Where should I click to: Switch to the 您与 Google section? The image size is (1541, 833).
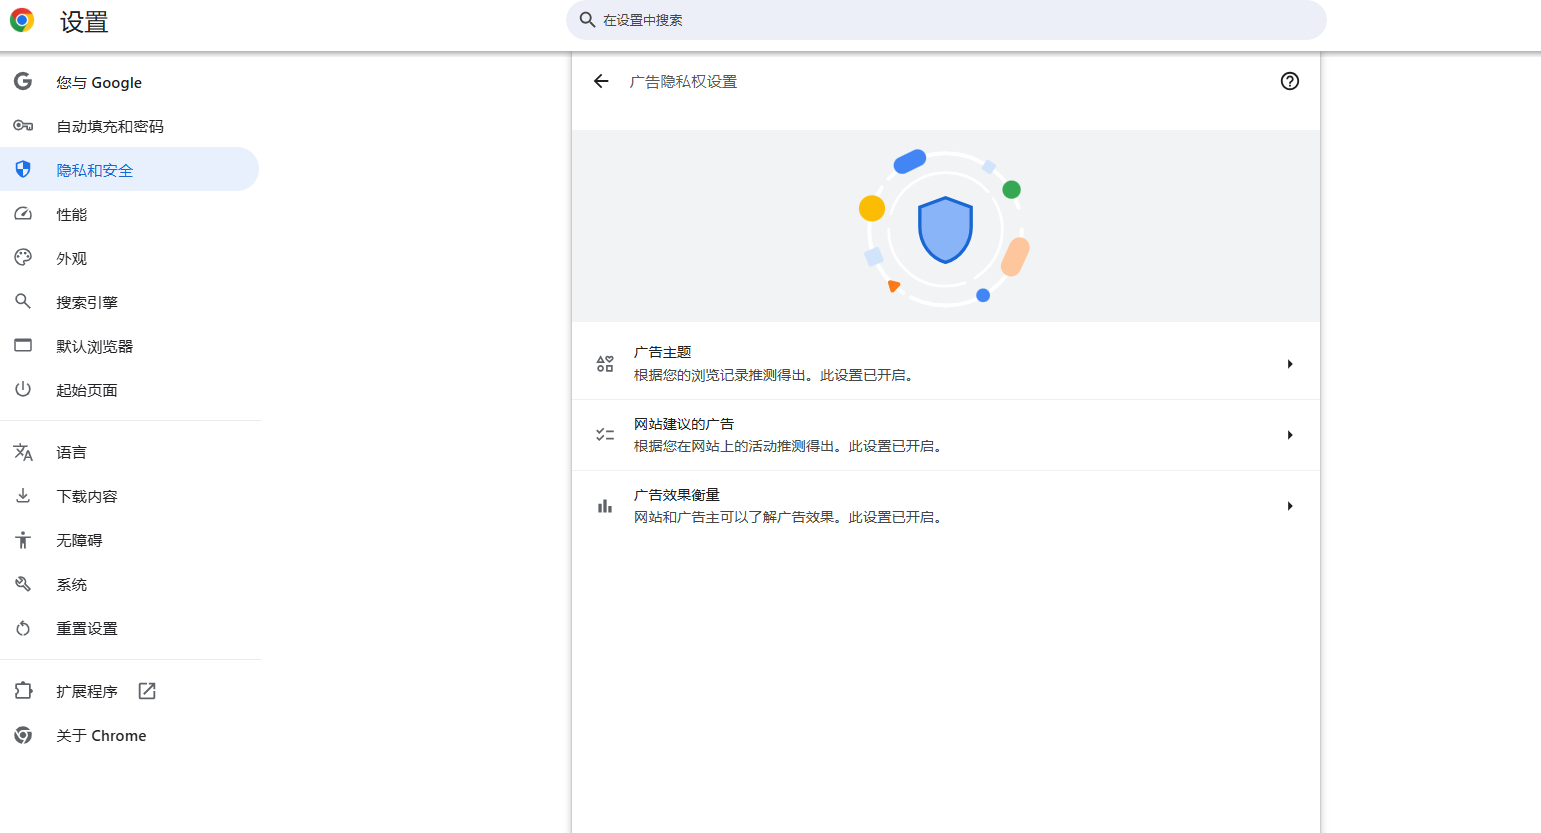98,81
